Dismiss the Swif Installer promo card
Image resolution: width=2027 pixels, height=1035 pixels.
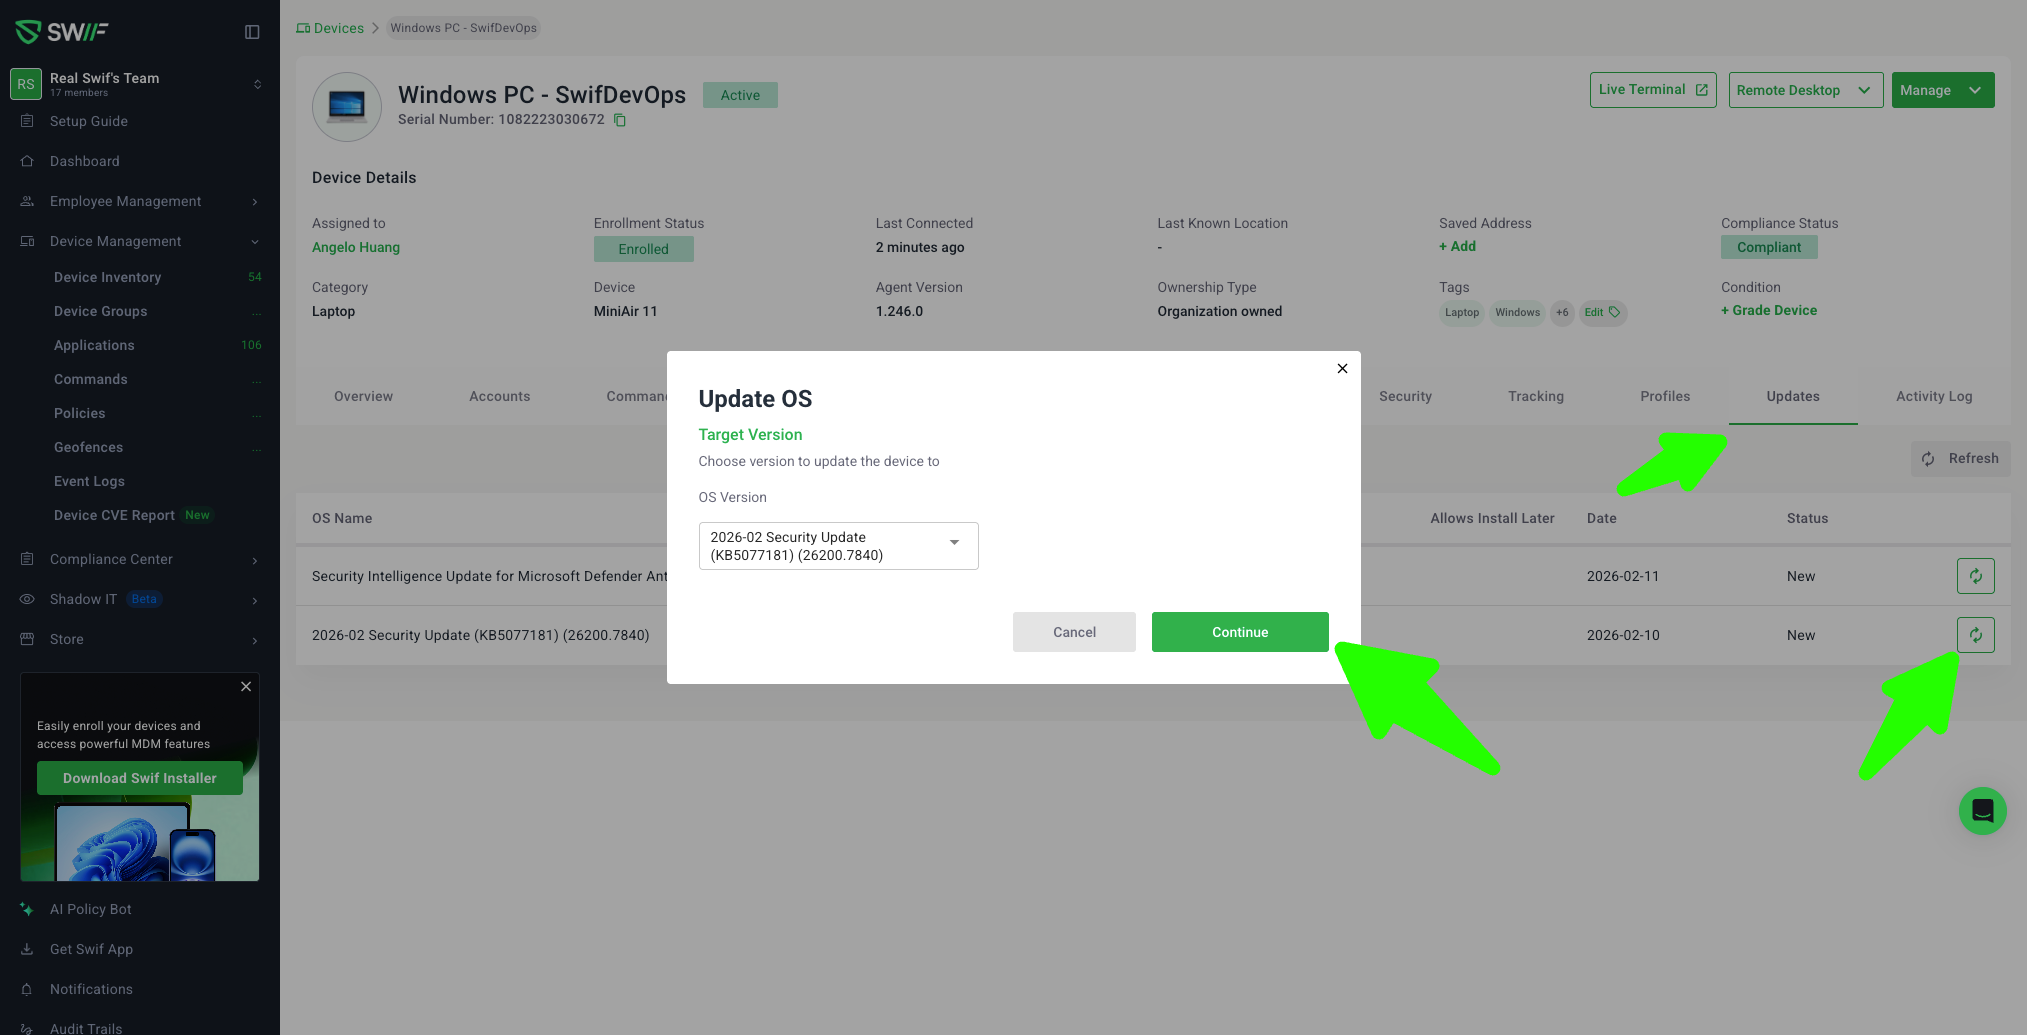point(246,687)
